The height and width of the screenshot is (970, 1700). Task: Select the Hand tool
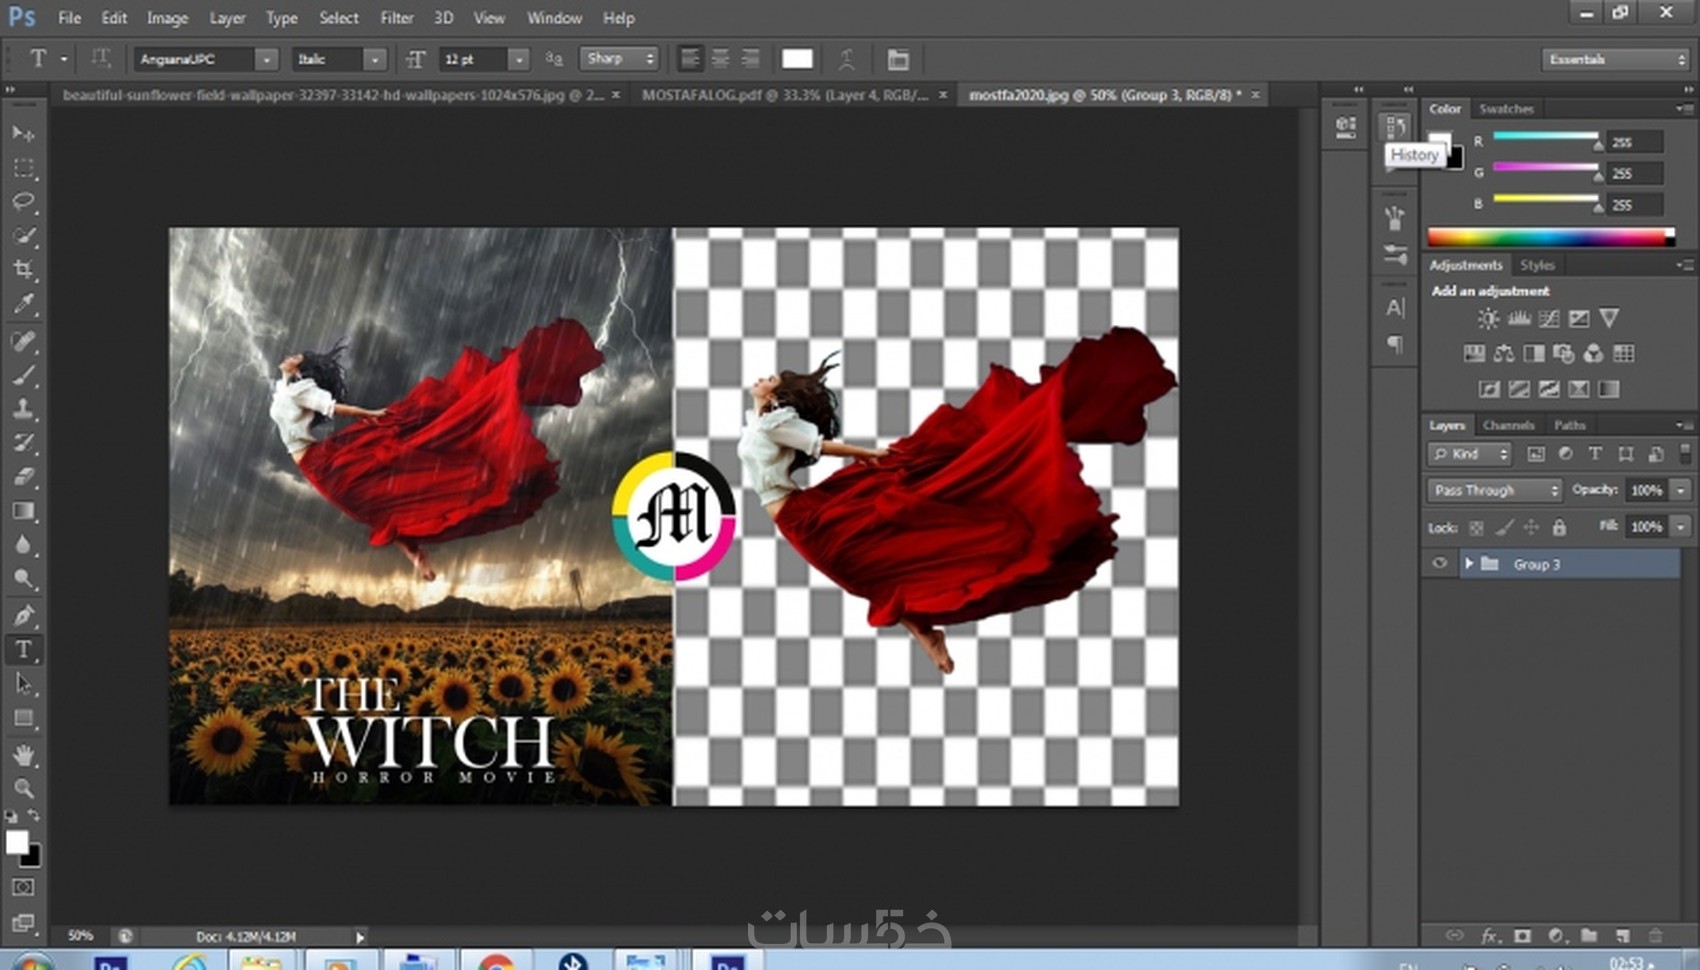(24, 755)
